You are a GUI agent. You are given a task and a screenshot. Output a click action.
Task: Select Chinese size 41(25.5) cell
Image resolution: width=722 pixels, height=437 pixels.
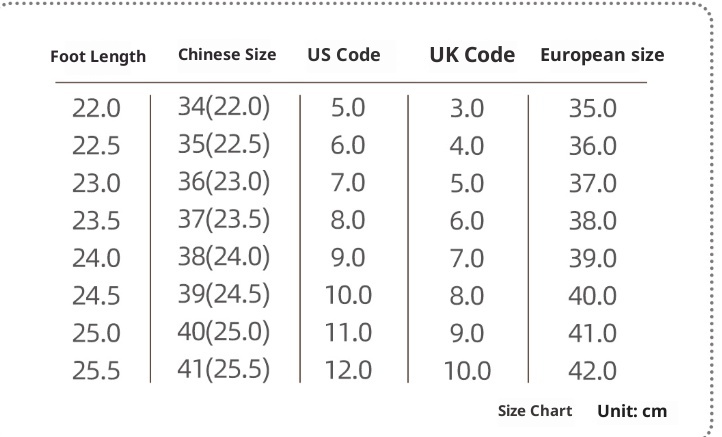(224, 368)
